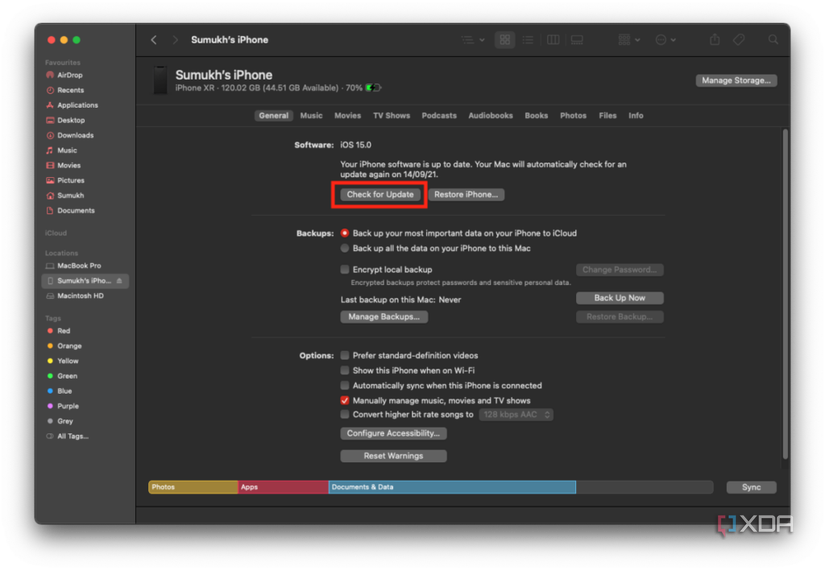The width and height of the screenshot is (825, 570).
Task: Open the group-by dropdown in toolbar
Action: pyautogui.click(x=629, y=40)
